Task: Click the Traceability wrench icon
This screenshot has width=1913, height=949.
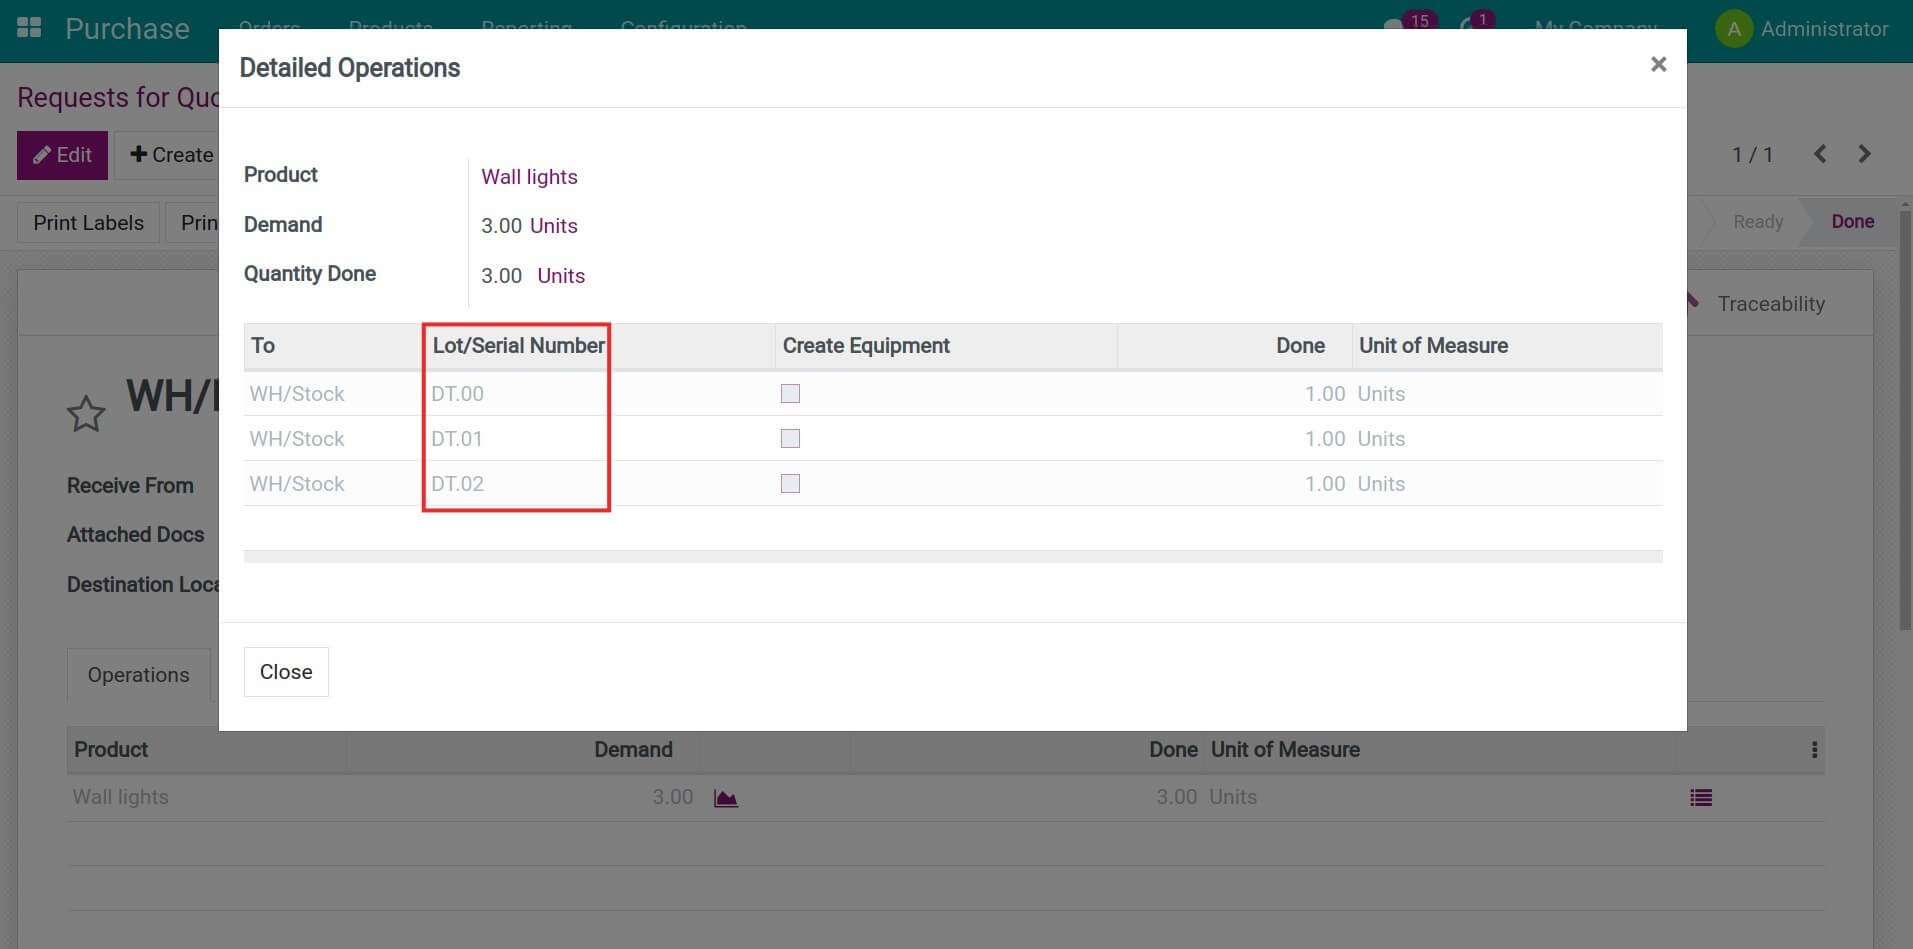Action: (1691, 302)
